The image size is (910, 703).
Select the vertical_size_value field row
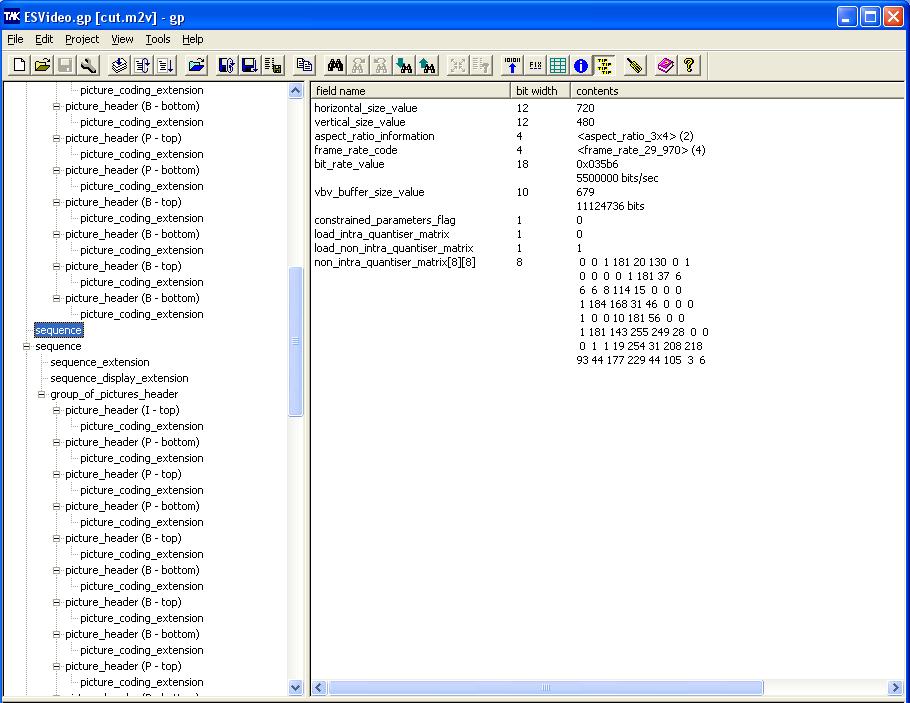(360, 122)
